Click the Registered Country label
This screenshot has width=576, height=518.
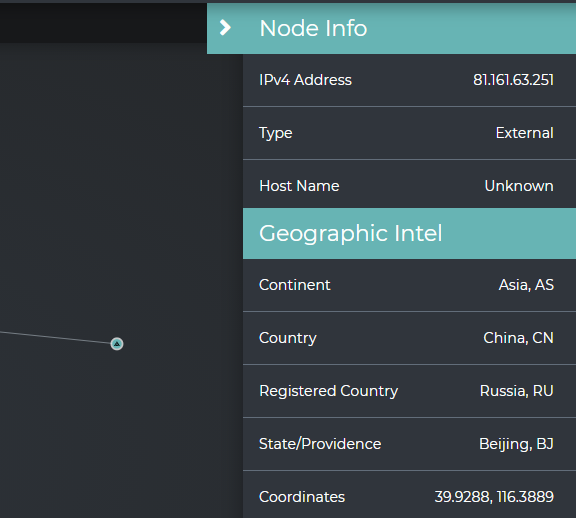(x=328, y=391)
